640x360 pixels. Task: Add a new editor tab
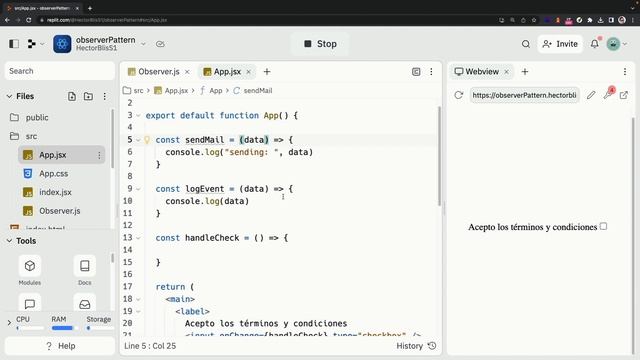coord(267,72)
